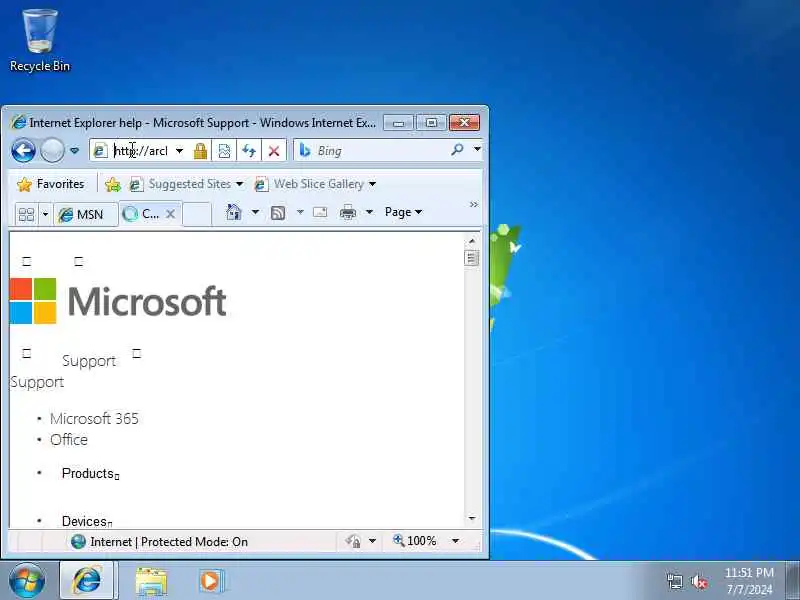Open a new blank tab
The image size is (800, 600).
pyautogui.click(x=196, y=214)
